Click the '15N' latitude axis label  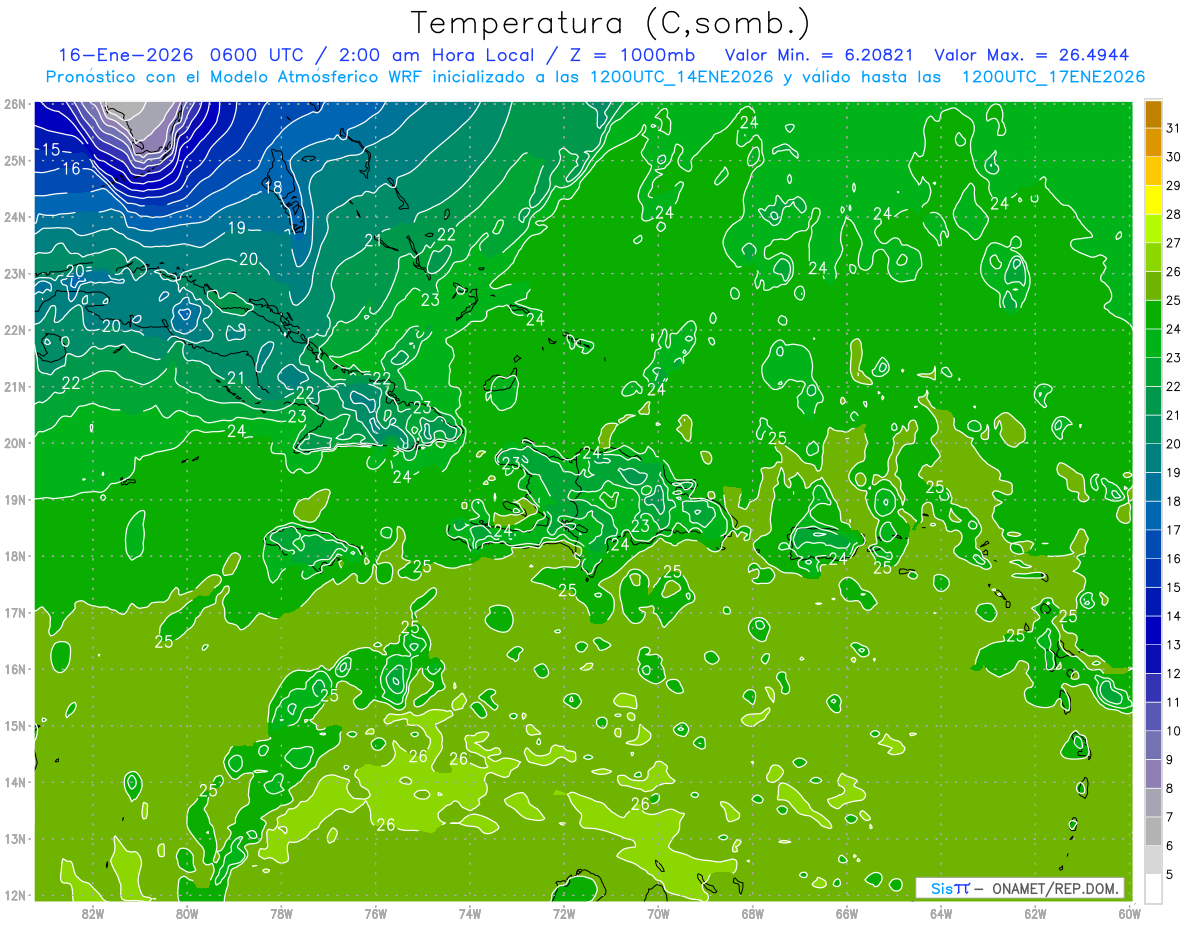tap(15, 725)
